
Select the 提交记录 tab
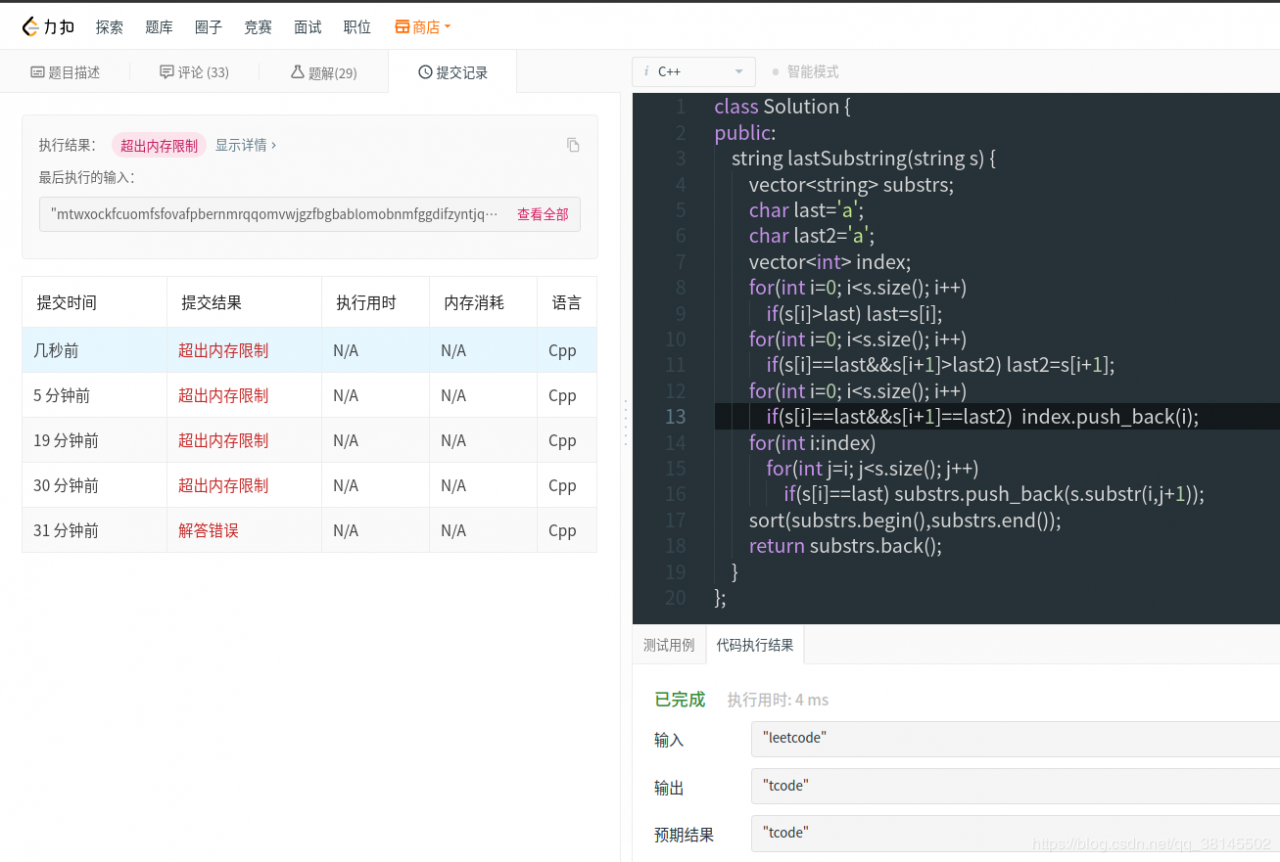tap(453, 72)
